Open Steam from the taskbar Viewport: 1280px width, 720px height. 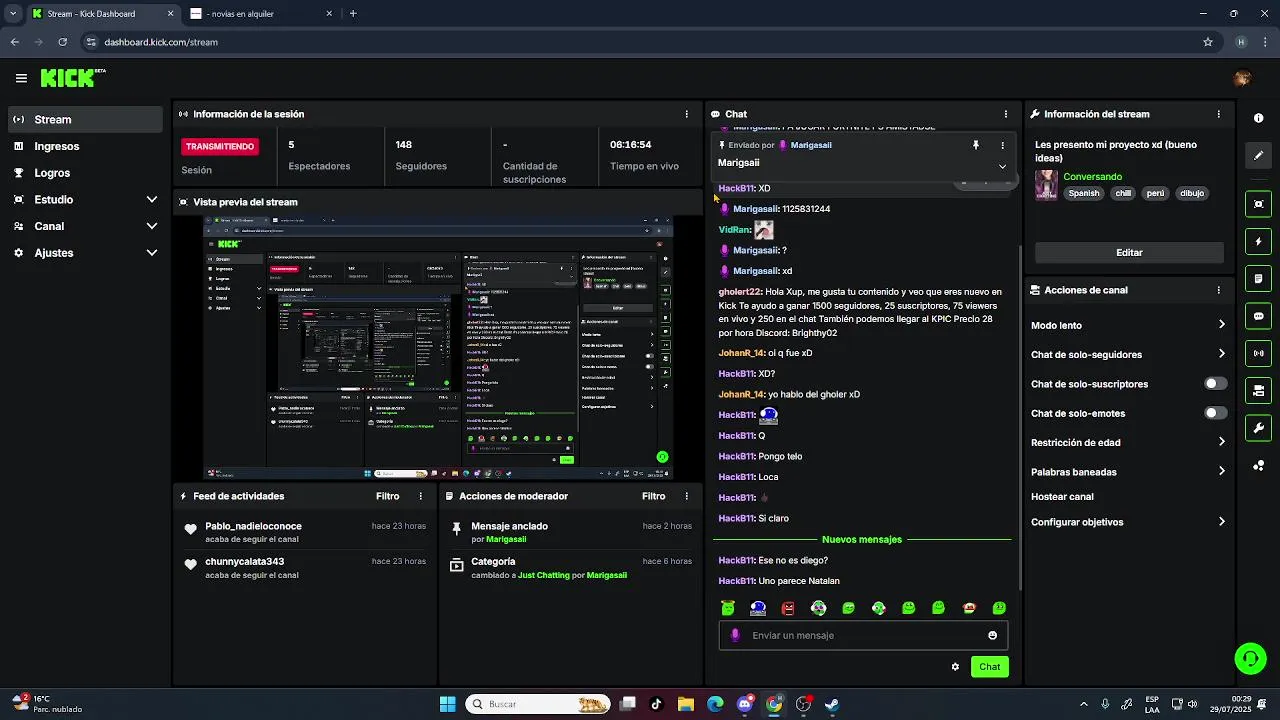tap(832, 704)
